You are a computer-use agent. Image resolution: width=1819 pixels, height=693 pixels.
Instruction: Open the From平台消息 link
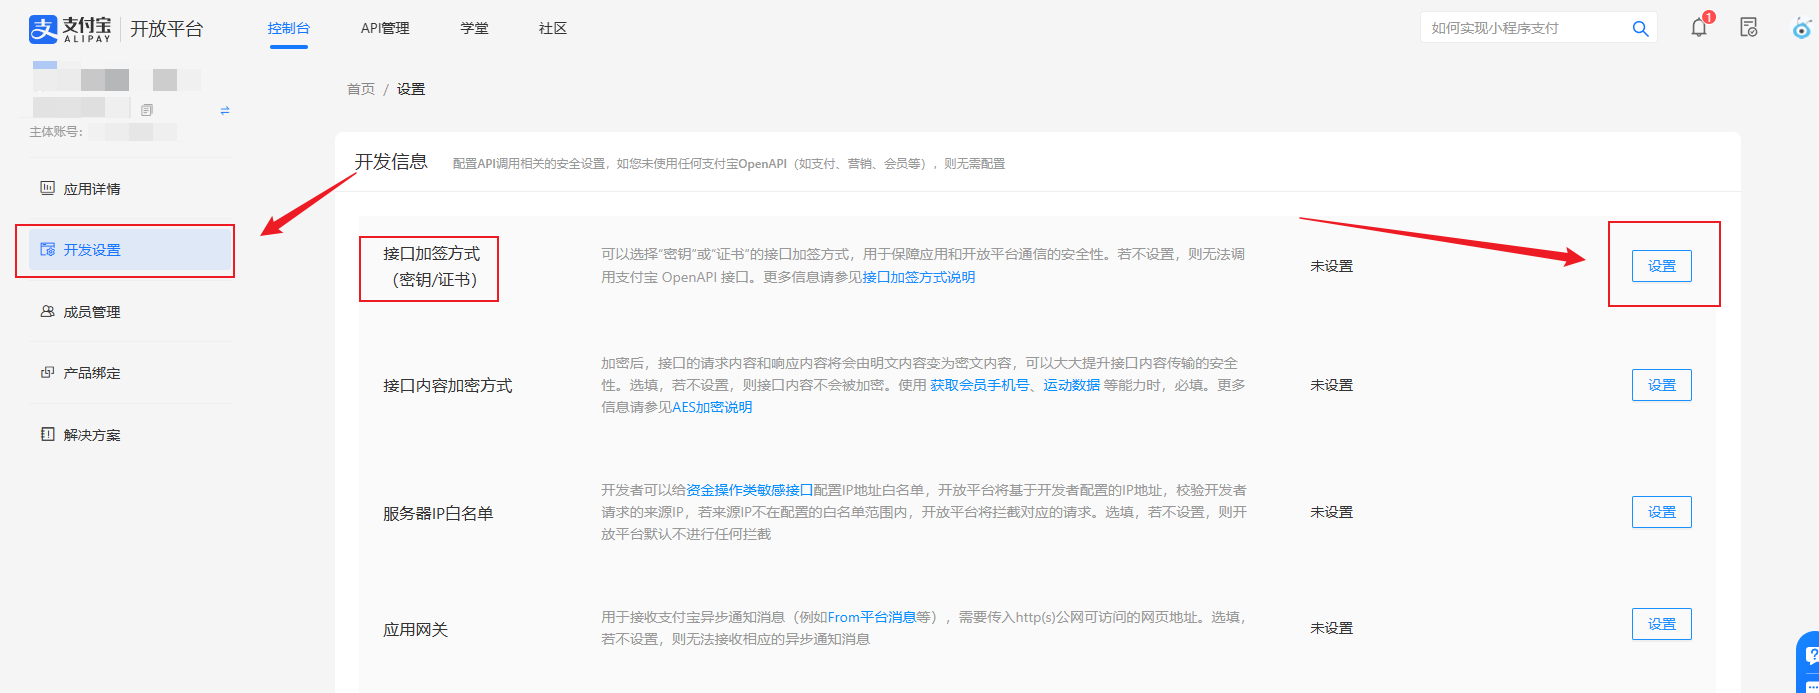(871, 617)
